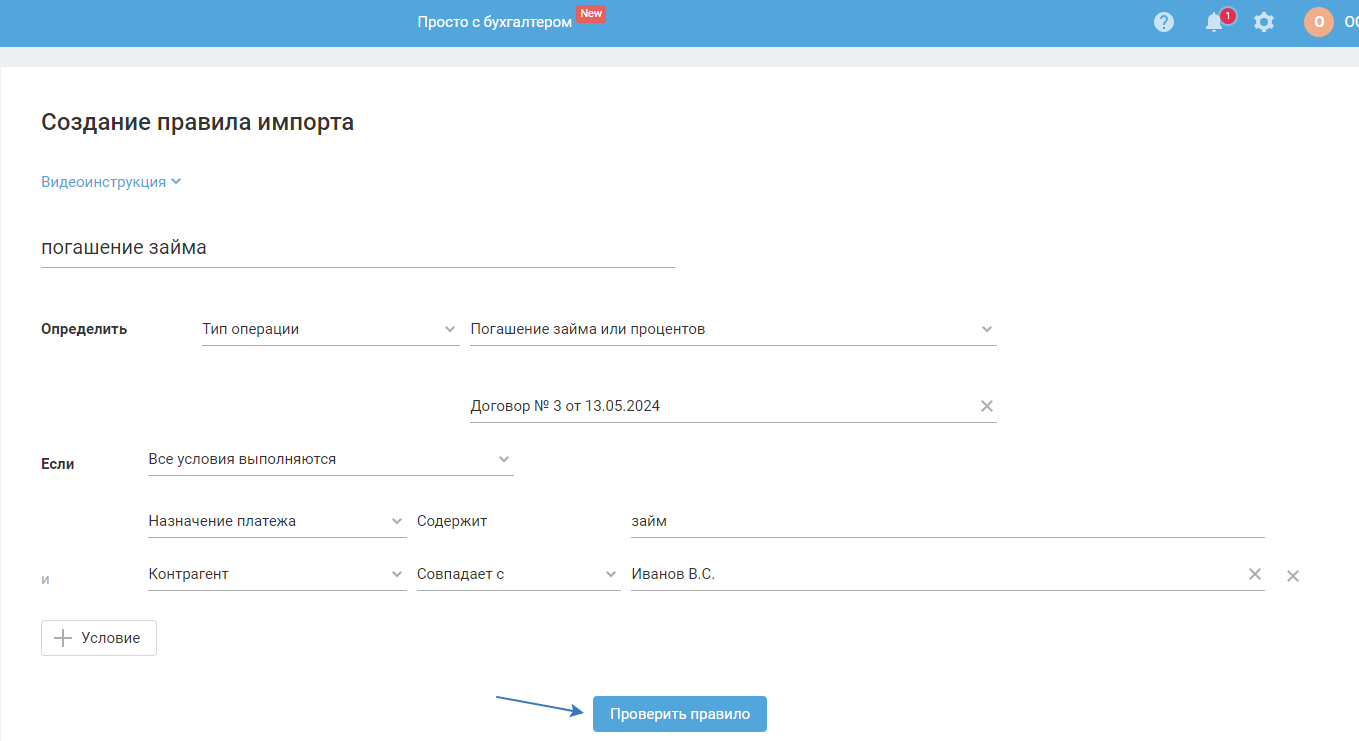Open notifications bell icon
Screen dimensions: 1359x741
(x=1214, y=22)
